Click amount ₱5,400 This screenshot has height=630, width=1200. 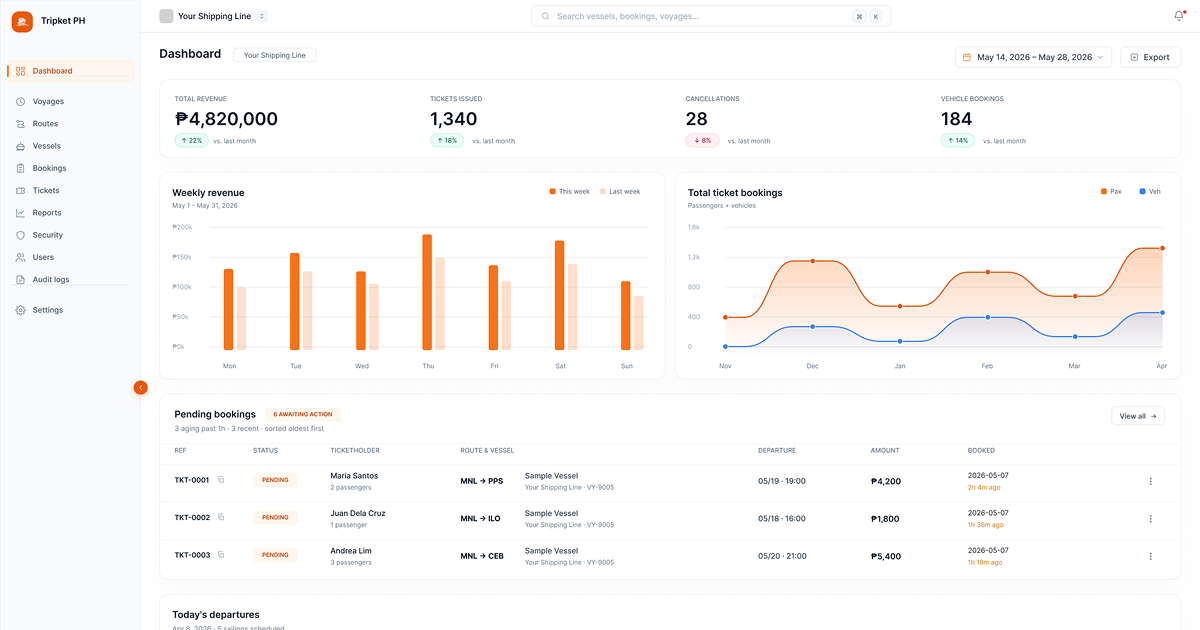coord(886,556)
